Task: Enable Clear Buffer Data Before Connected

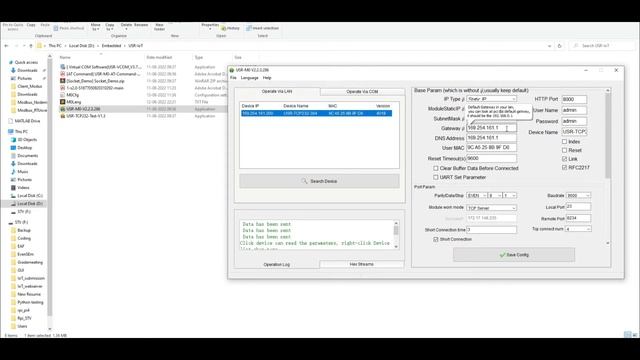Action: click(436, 168)
